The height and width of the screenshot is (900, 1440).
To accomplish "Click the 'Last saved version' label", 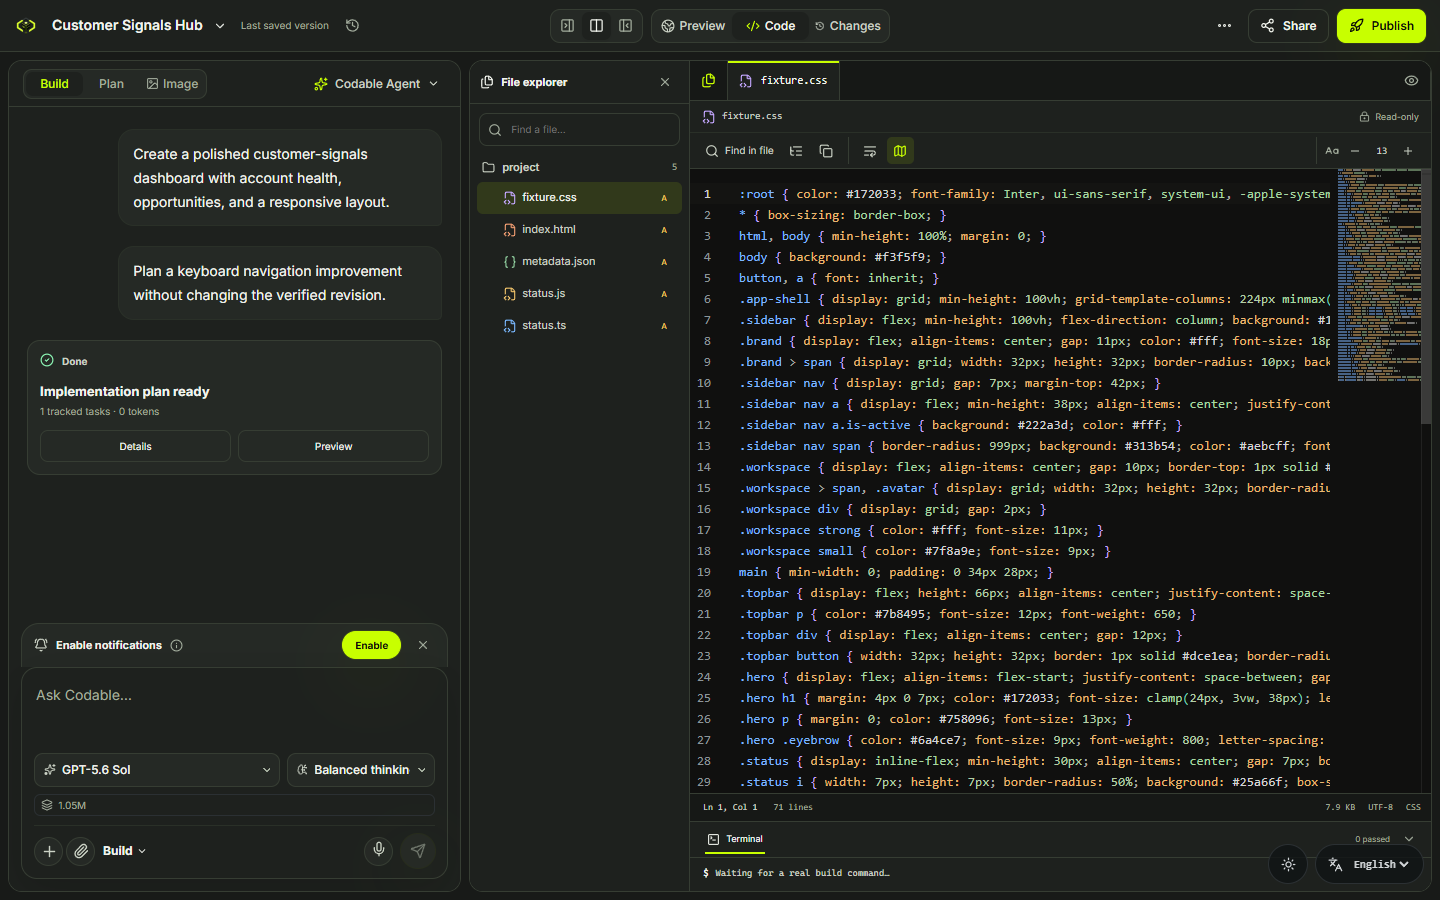I will pyautogui.click(x=285, y=26).
